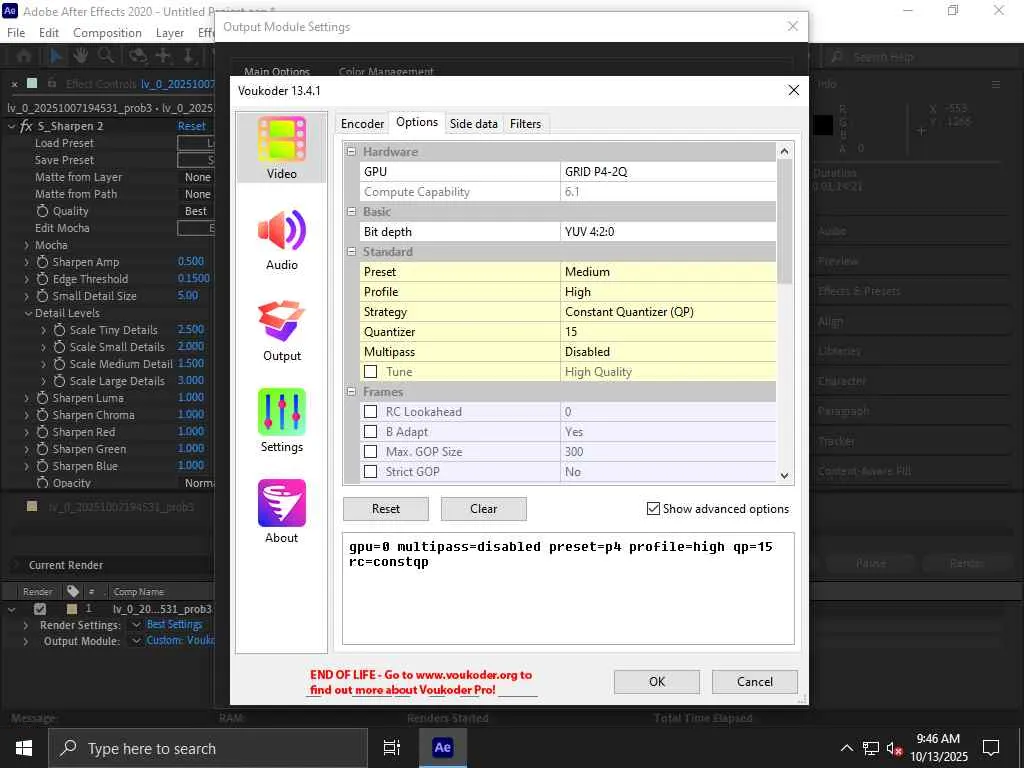Enable the Tune option checkbox
The height and width of the screenshot is (768, 1024).
click(x=370, y=372)
